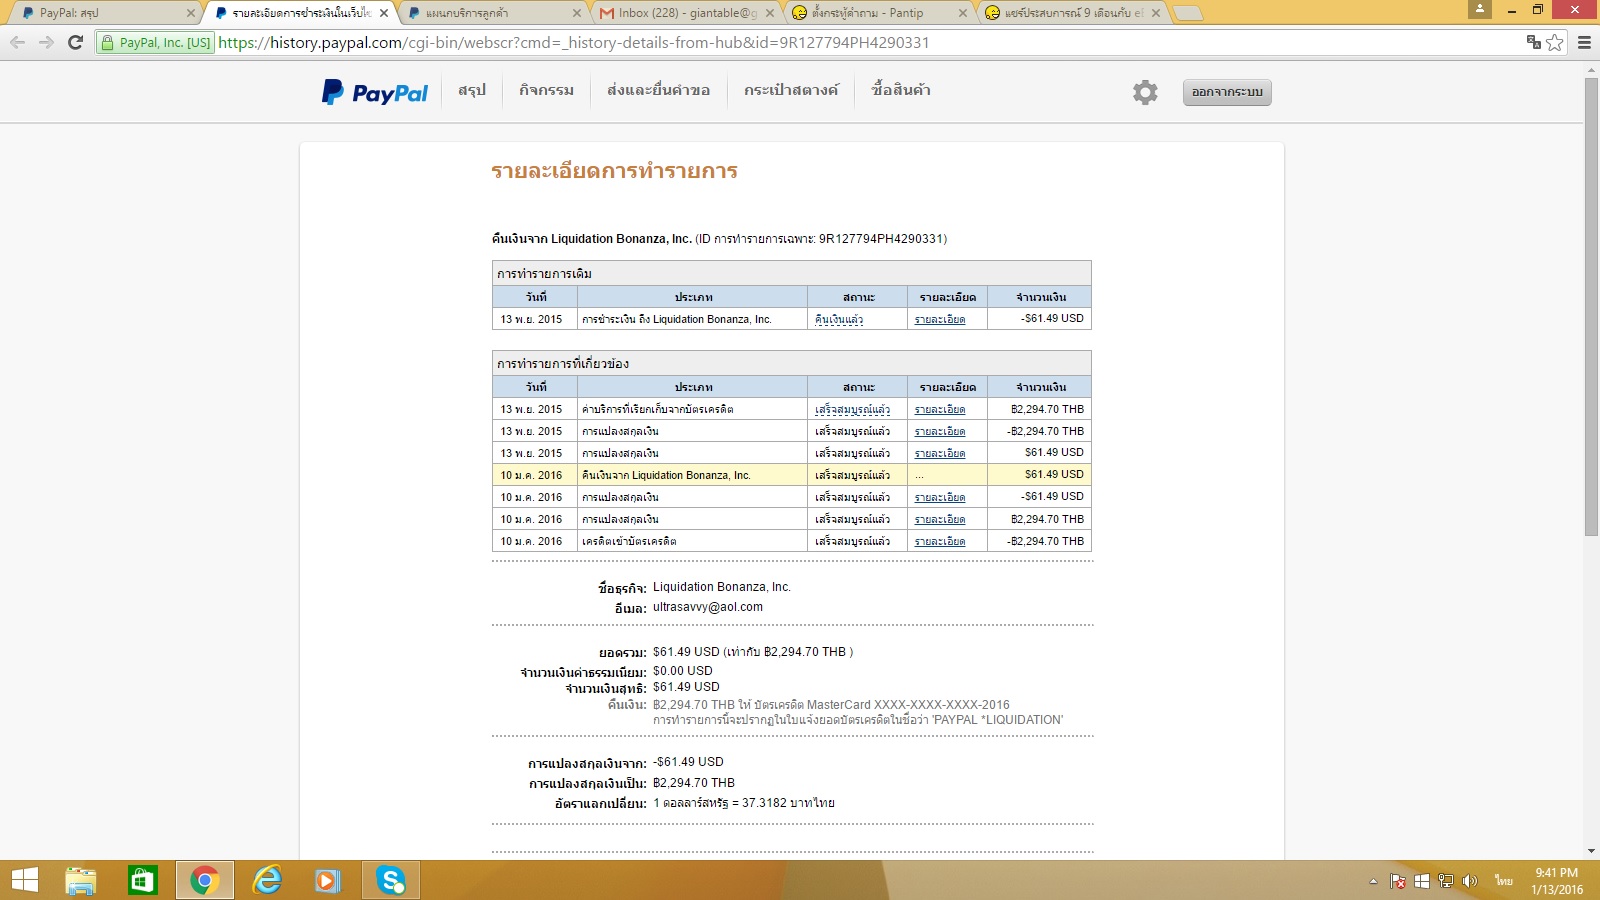Open File Explorer from taskbar
This screenshot has width=1600, height=900.
point(81,880)
